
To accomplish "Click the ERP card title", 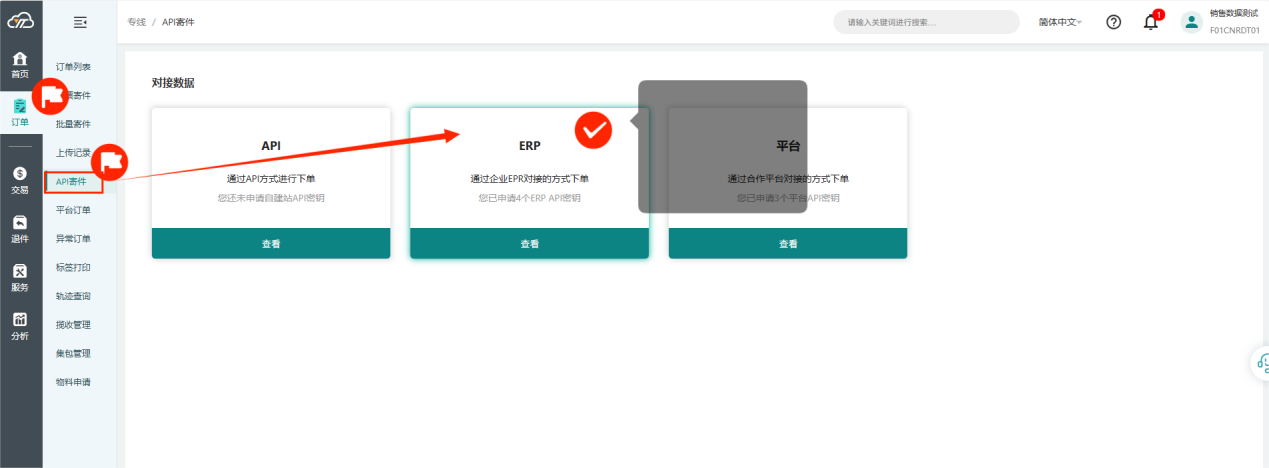I will coord(529,146).
